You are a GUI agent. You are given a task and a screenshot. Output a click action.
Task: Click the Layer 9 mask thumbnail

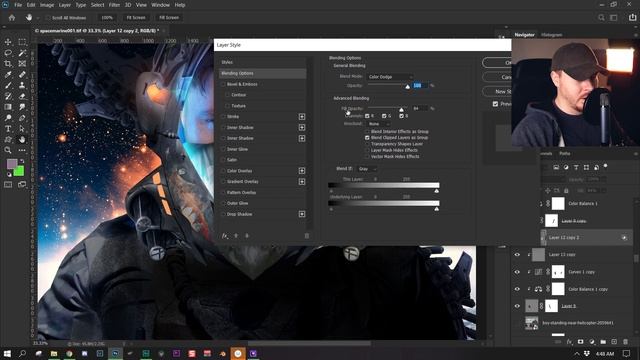click(551, 306)
